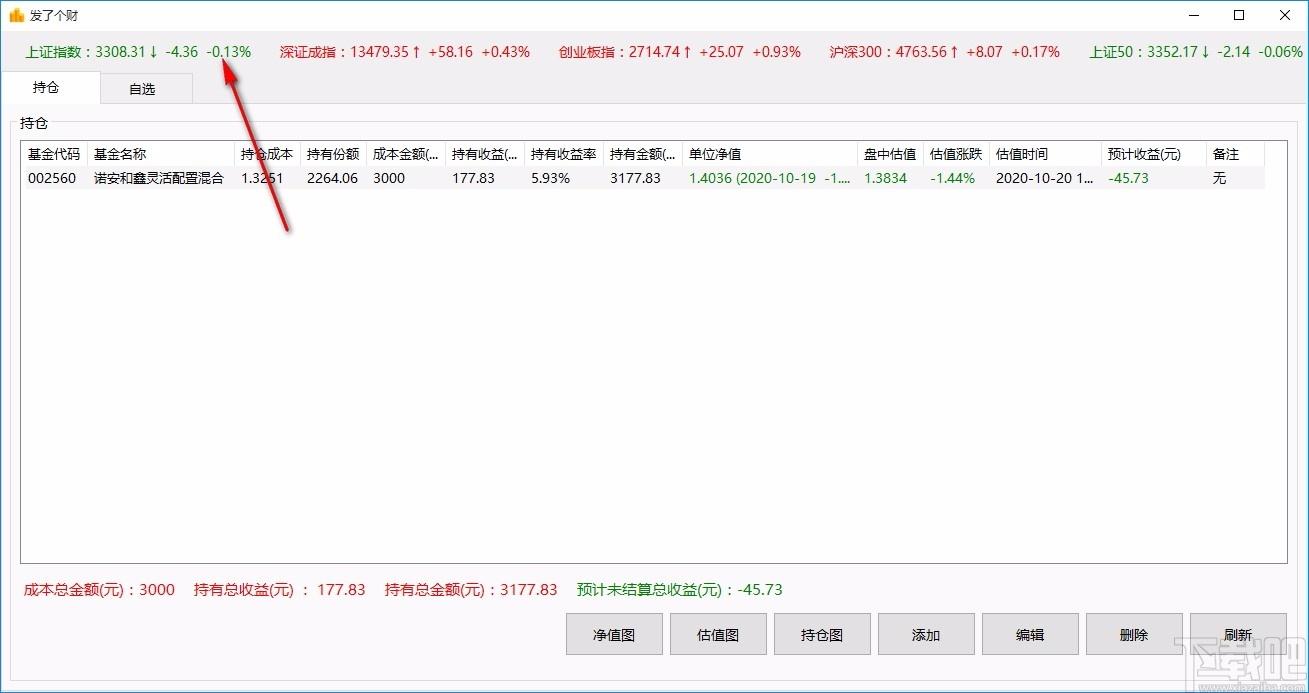
Task: Click the 净值图 button
Action: (613, 633)
